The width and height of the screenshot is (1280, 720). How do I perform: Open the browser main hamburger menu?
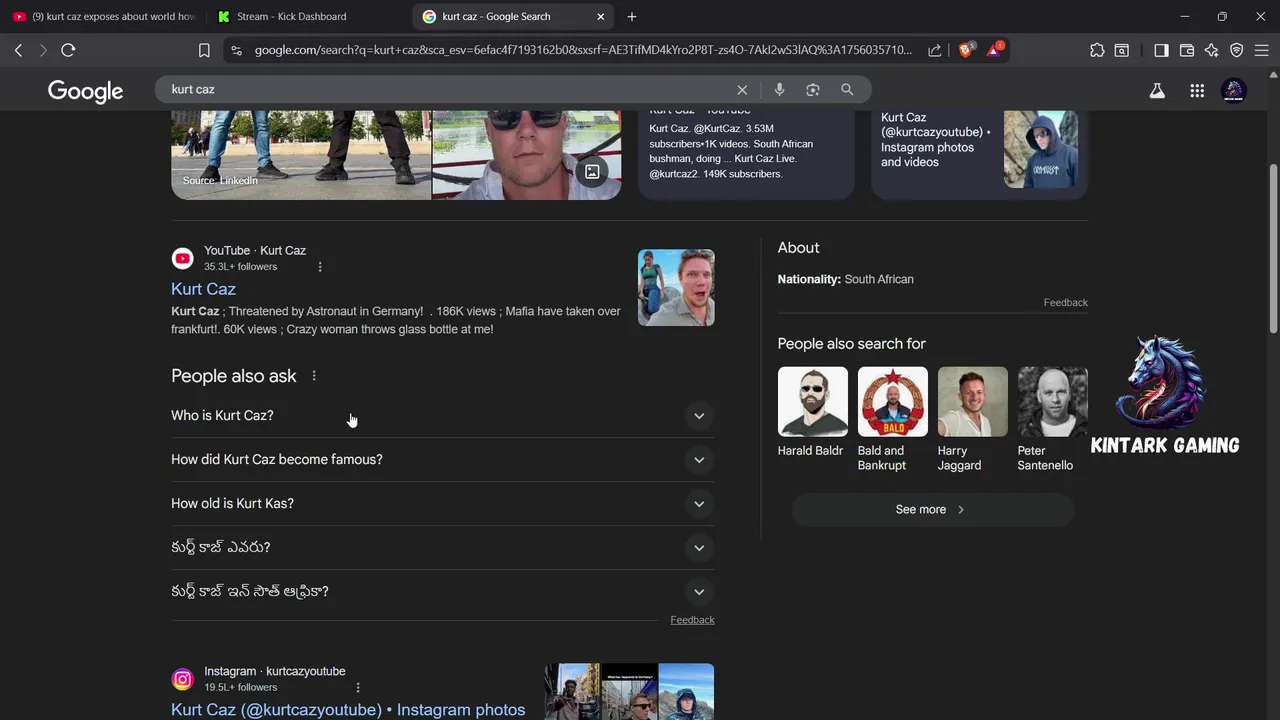(1261, 50)
